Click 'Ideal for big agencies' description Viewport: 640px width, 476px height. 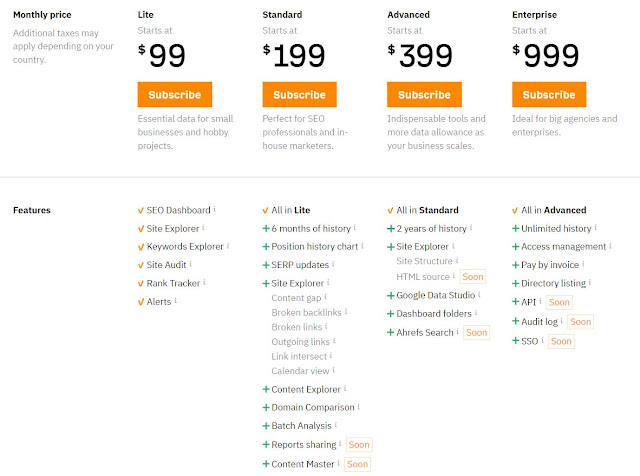(564, 125)
